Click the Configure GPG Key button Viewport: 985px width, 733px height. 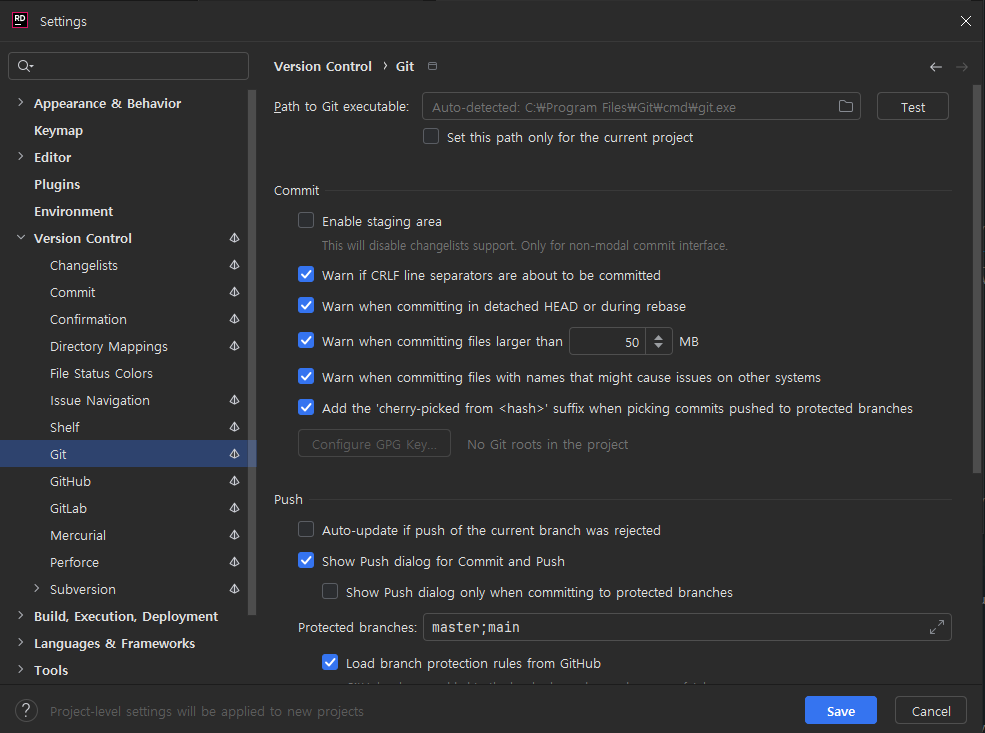tap(374, 443)
